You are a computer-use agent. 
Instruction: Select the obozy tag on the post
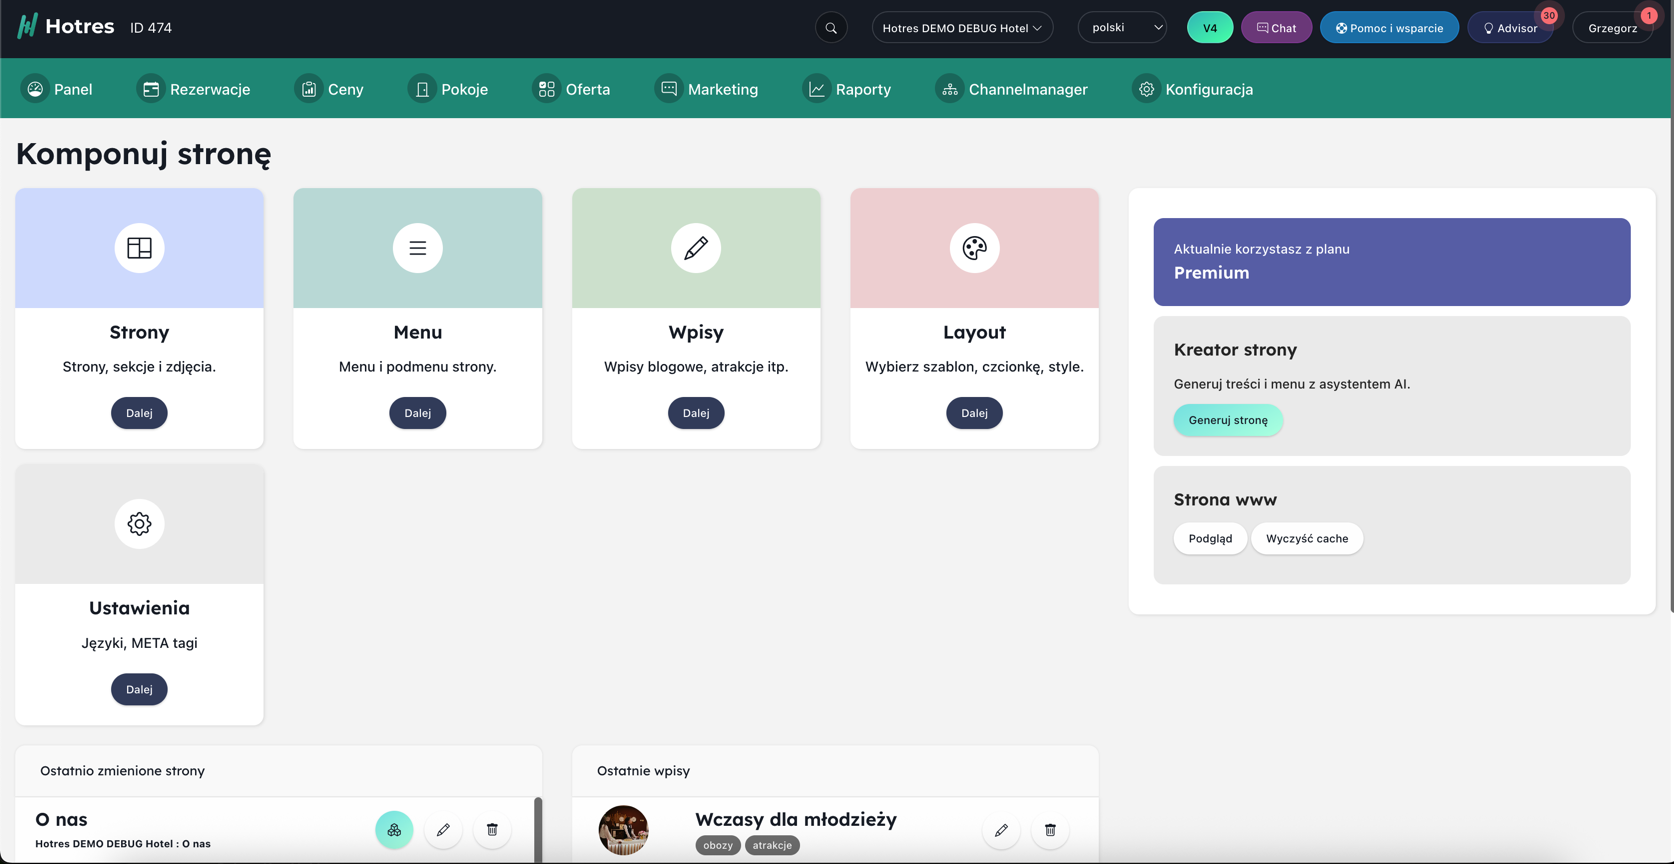pos(717,846)
